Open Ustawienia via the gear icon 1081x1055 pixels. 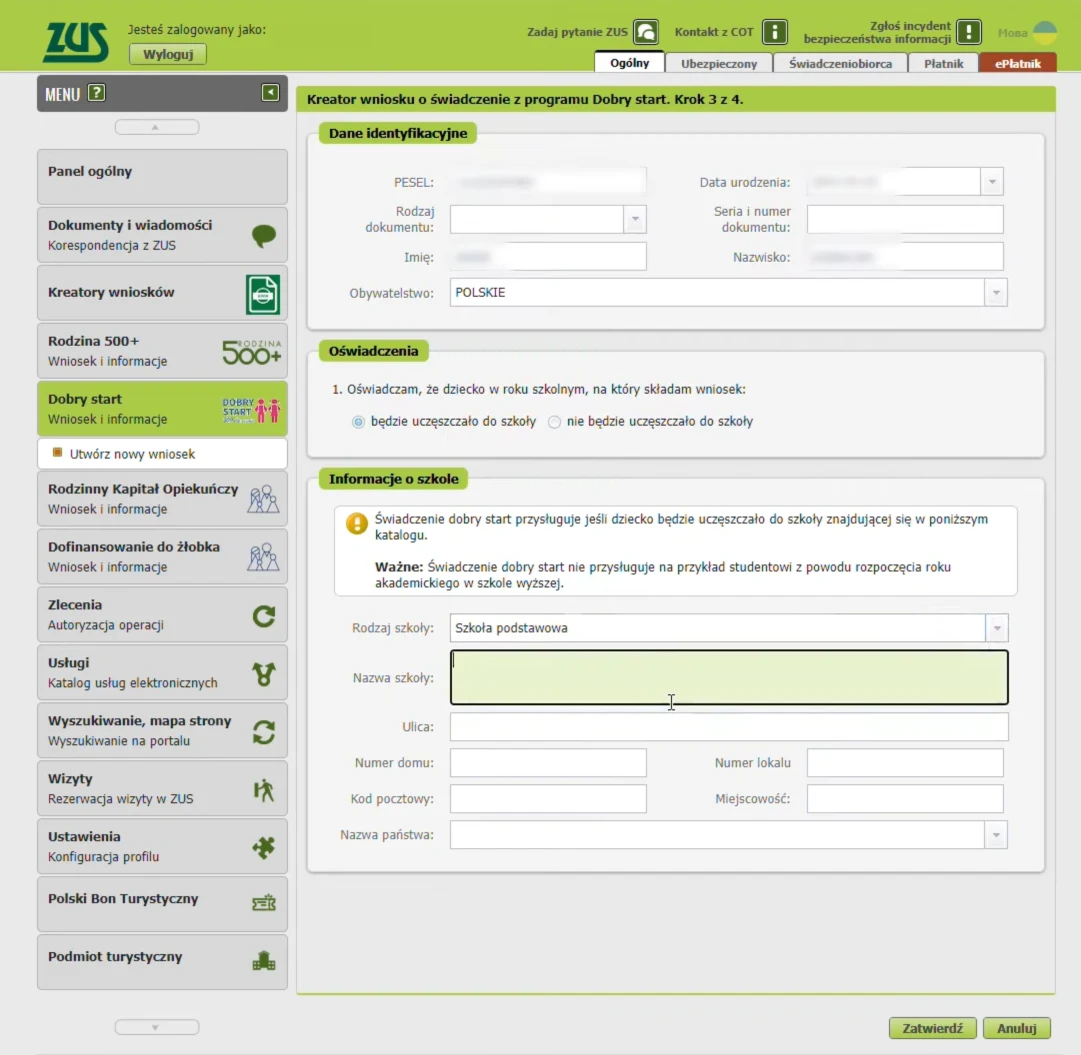[x=263, y=846]
